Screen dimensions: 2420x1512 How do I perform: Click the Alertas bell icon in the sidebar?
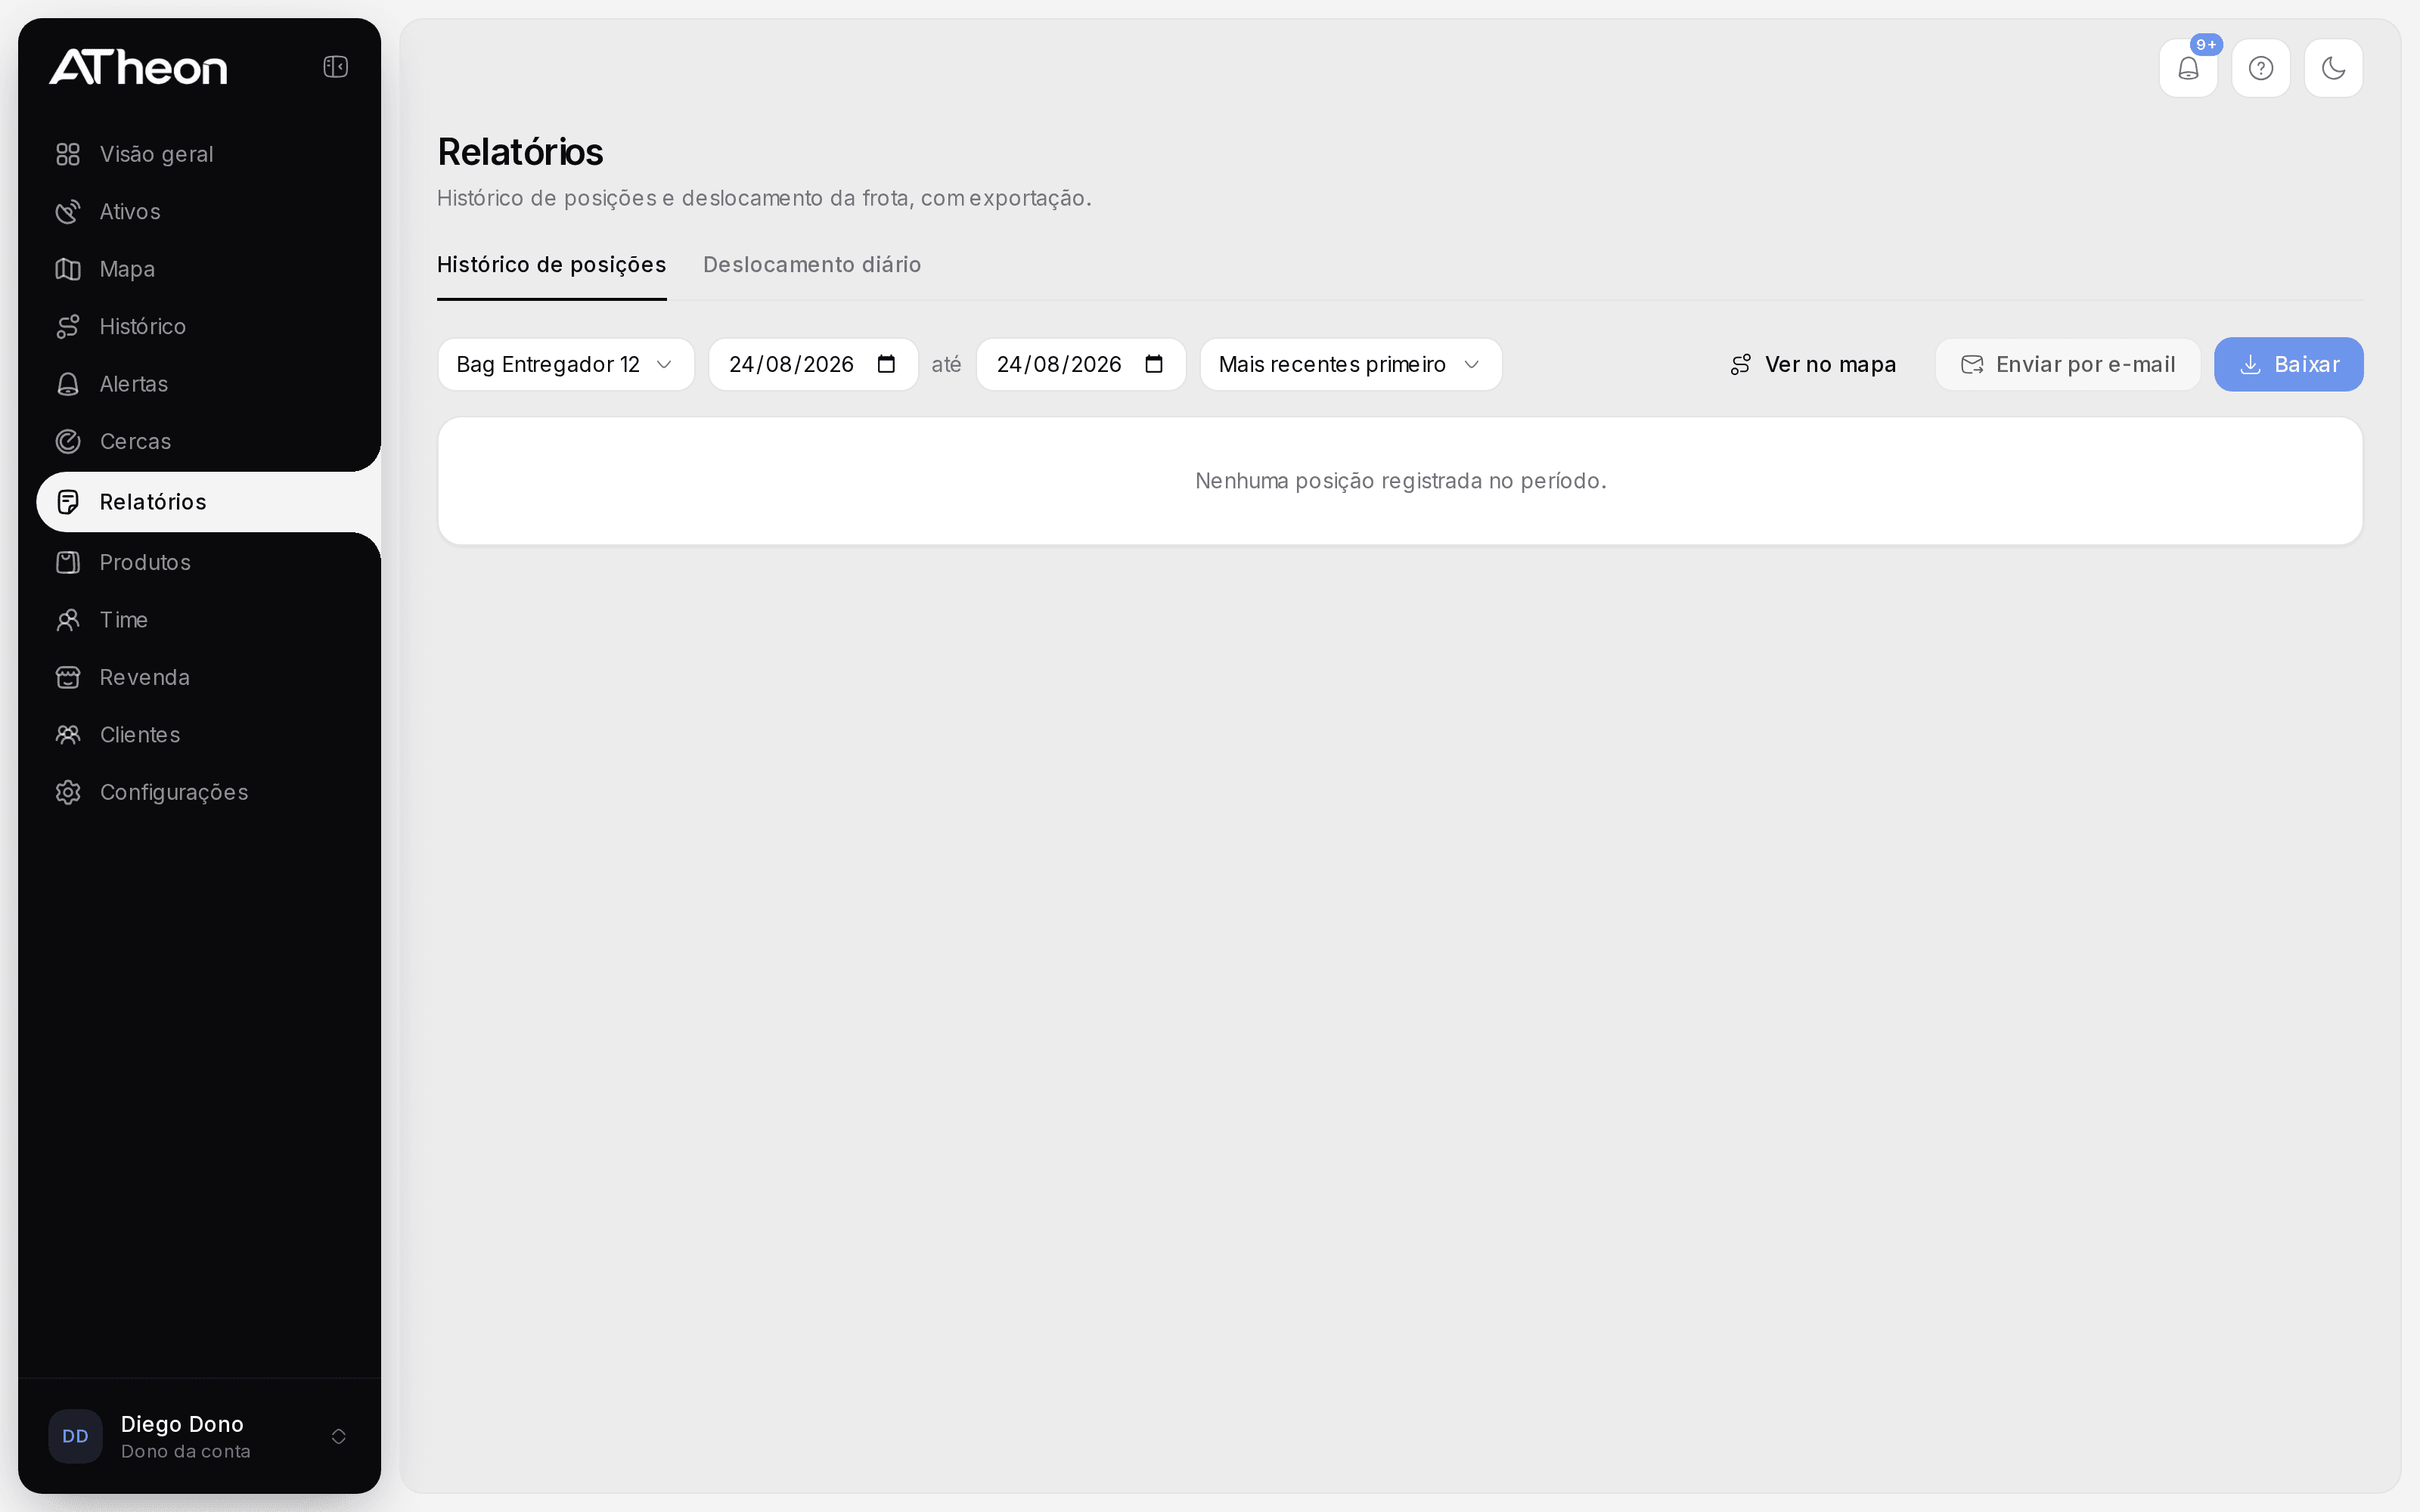68,384
